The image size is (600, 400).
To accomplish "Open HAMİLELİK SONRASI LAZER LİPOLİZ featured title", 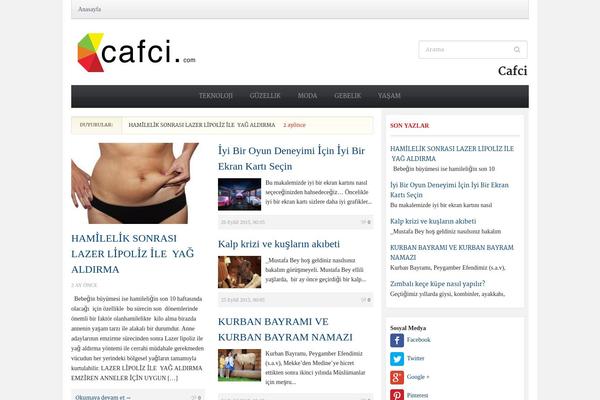I will pos(133,254).
